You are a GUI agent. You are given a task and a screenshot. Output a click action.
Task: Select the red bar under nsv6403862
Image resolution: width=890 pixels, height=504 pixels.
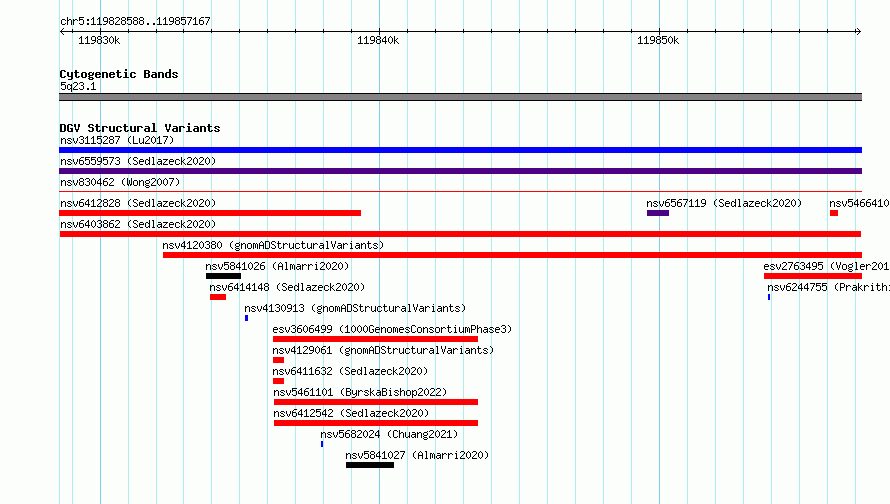click(x=460, y=234)
